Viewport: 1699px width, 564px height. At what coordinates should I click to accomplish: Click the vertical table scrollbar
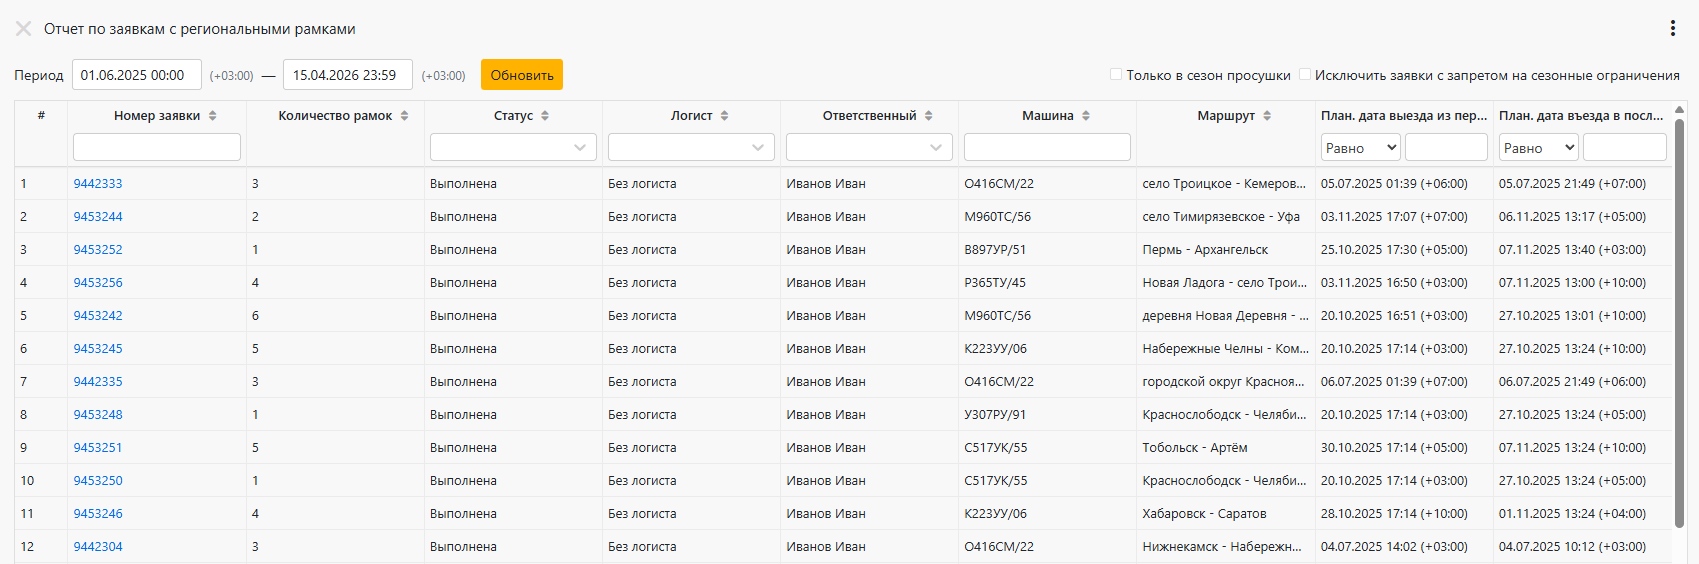[x=1679, y=322]
